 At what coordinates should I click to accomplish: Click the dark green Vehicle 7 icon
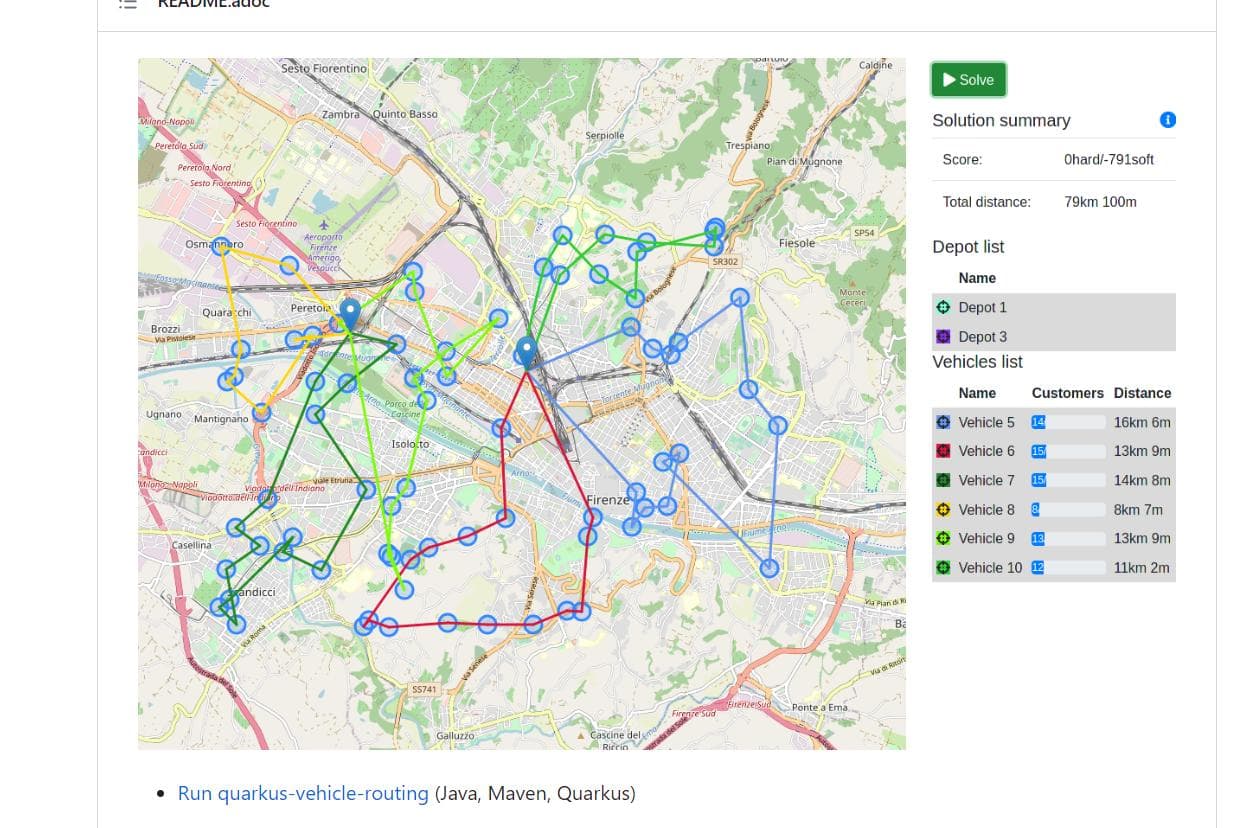tap(943, 480)
